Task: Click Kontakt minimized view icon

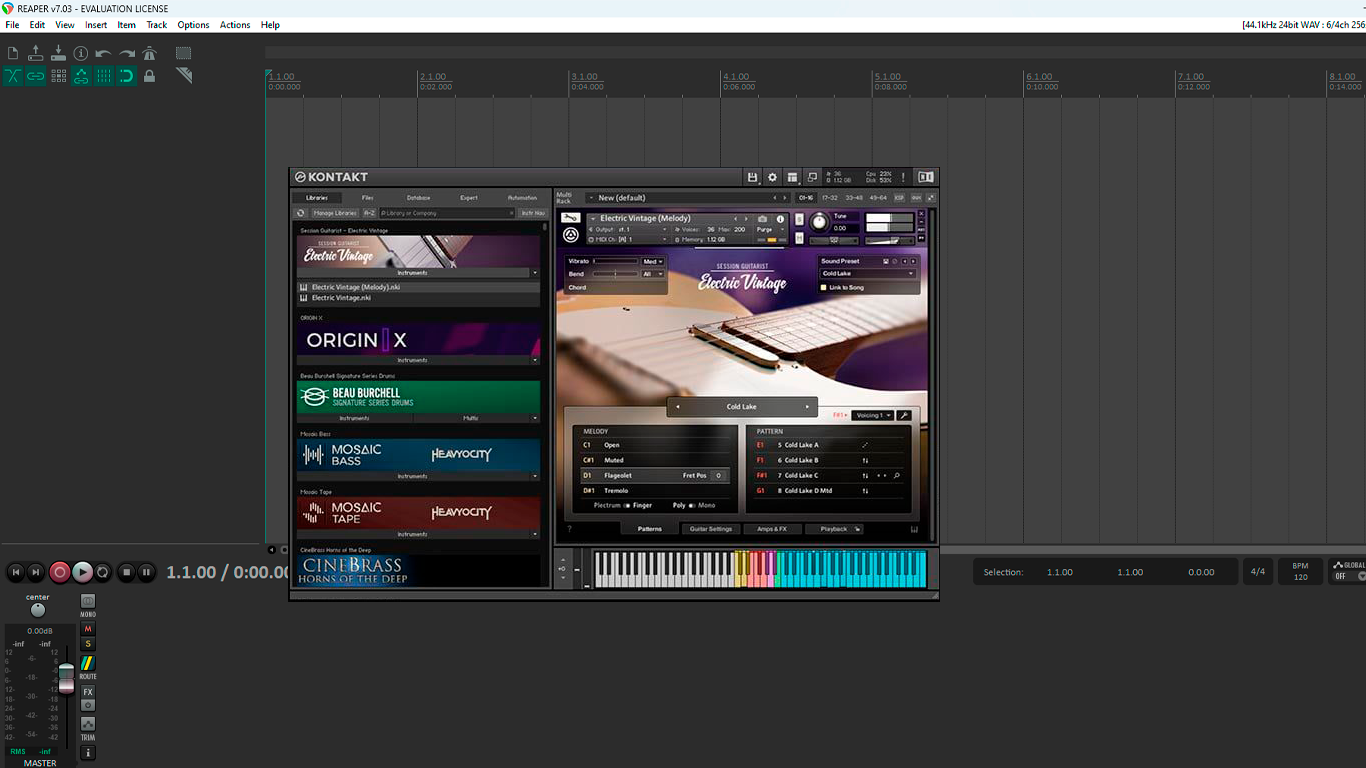Action: point(812,177)
